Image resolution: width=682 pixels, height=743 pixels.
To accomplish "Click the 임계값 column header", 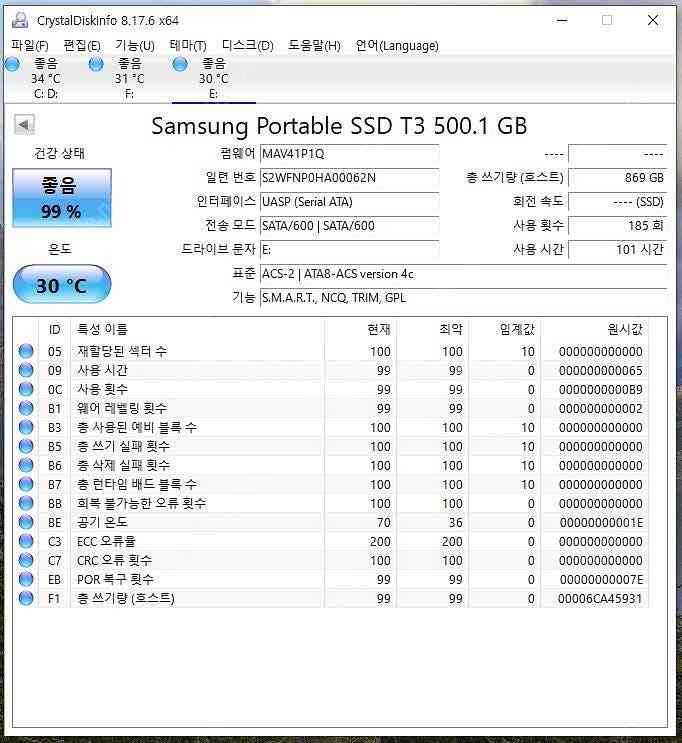I will [505, 329].
